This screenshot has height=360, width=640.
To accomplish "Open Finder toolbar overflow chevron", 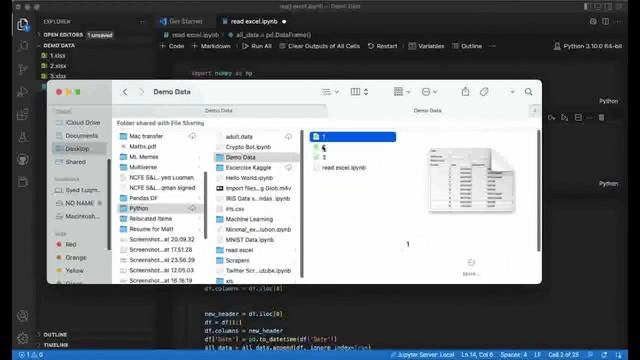I will (x=512, y=92).
